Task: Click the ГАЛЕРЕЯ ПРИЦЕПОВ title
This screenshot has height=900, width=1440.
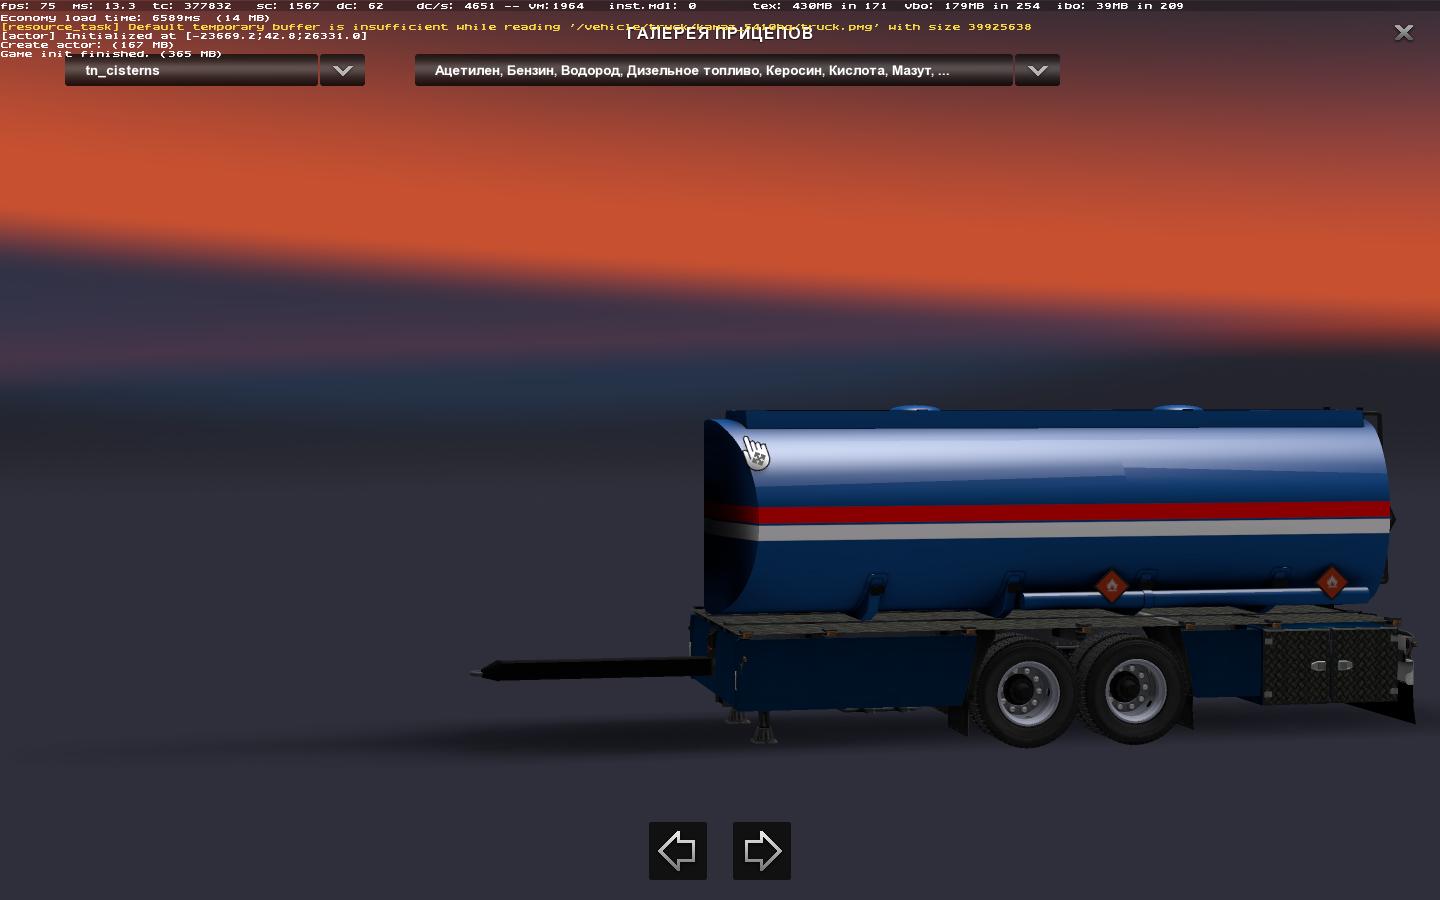Action: tap(719, 35)
